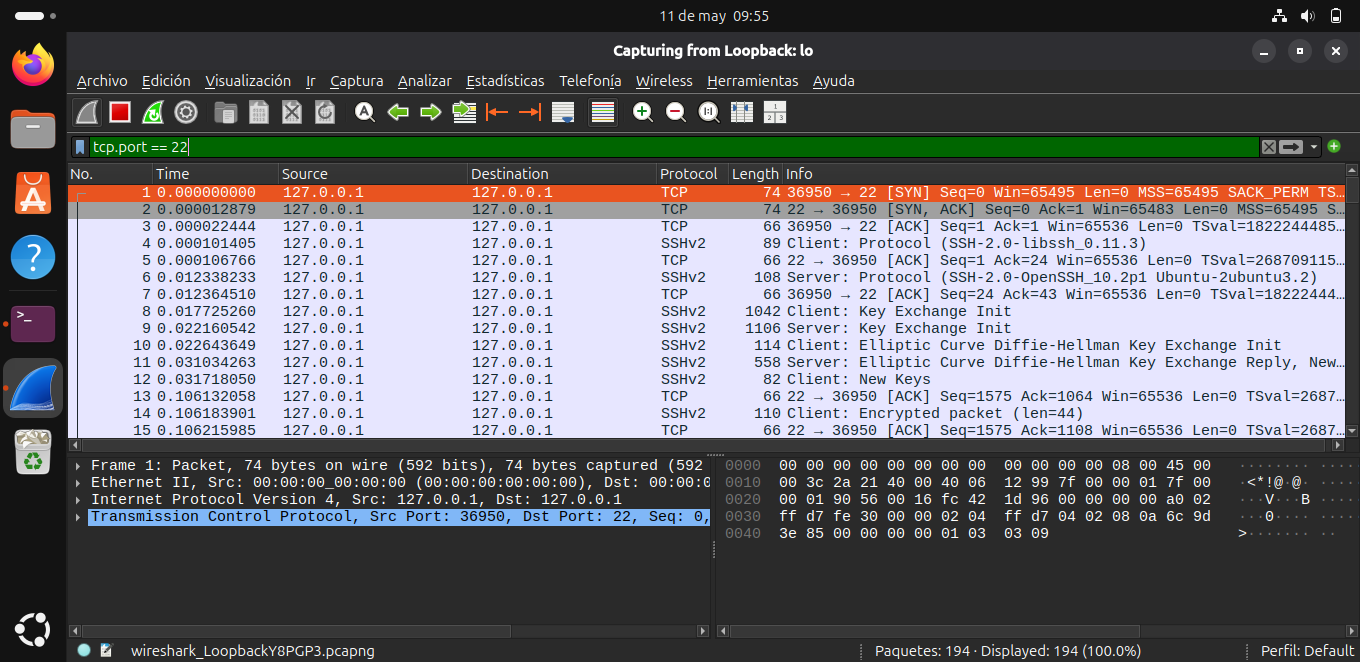Expand the Ethernet II details row
The image size is (1360, 662).
point(79,482)
